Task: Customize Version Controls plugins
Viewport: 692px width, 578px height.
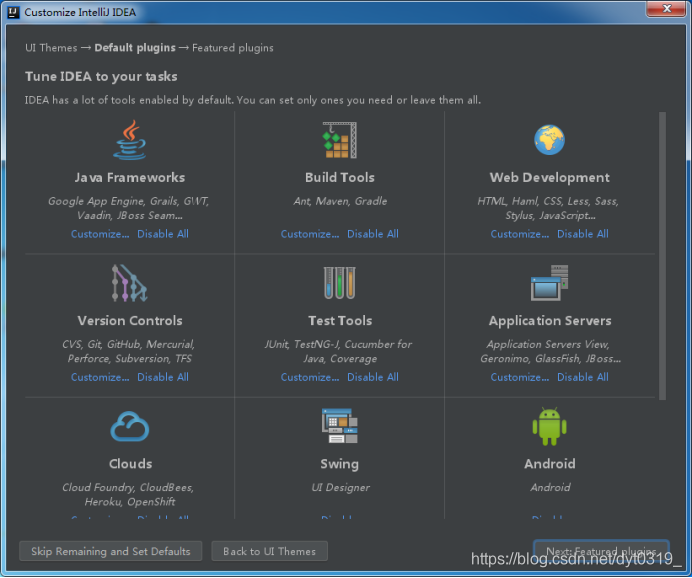Action: point(100,377)
